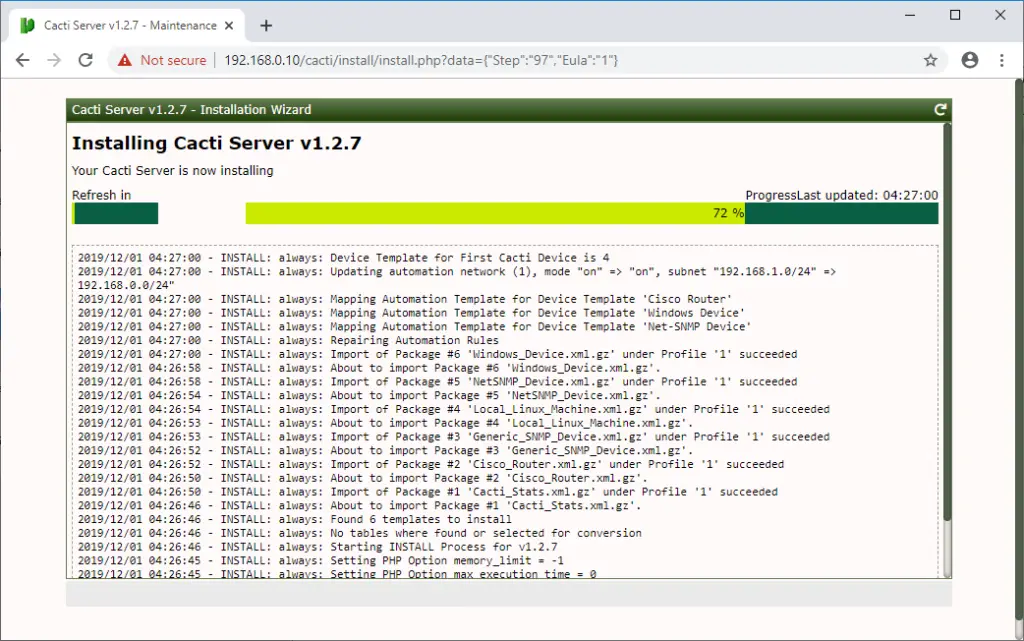Click the green Progress bar on the right
Viewport: 1024px width, 641px height.
pyautogui.click(x=843, y=213)
